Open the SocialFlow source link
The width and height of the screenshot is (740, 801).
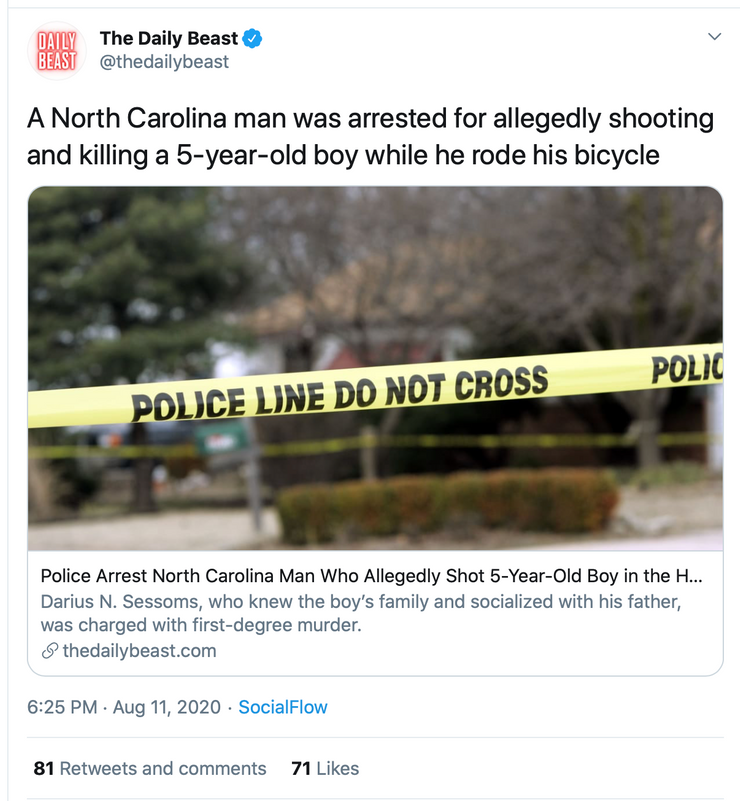tap(283, 707)
